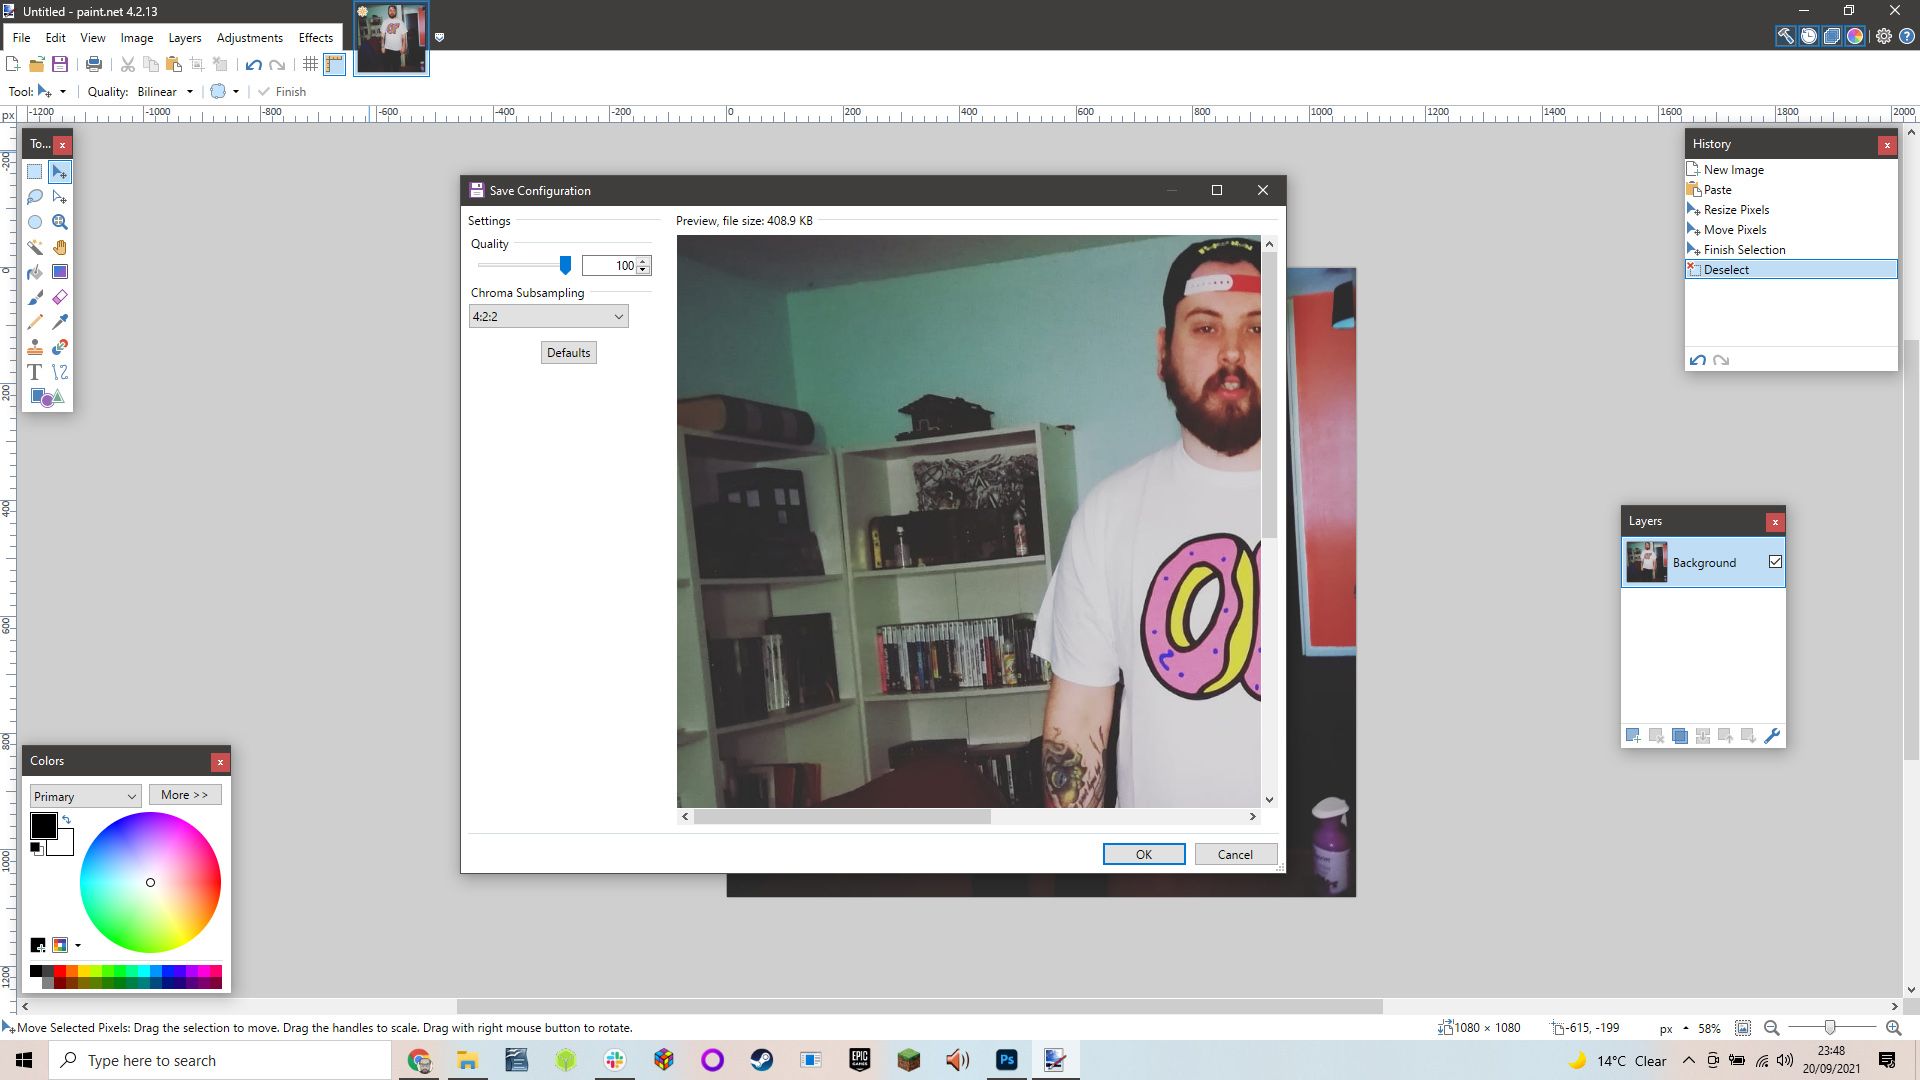The height and width of the screenshot is (1080, 1920).
Task: Select the Lasso selection tool
Action: 34,196
